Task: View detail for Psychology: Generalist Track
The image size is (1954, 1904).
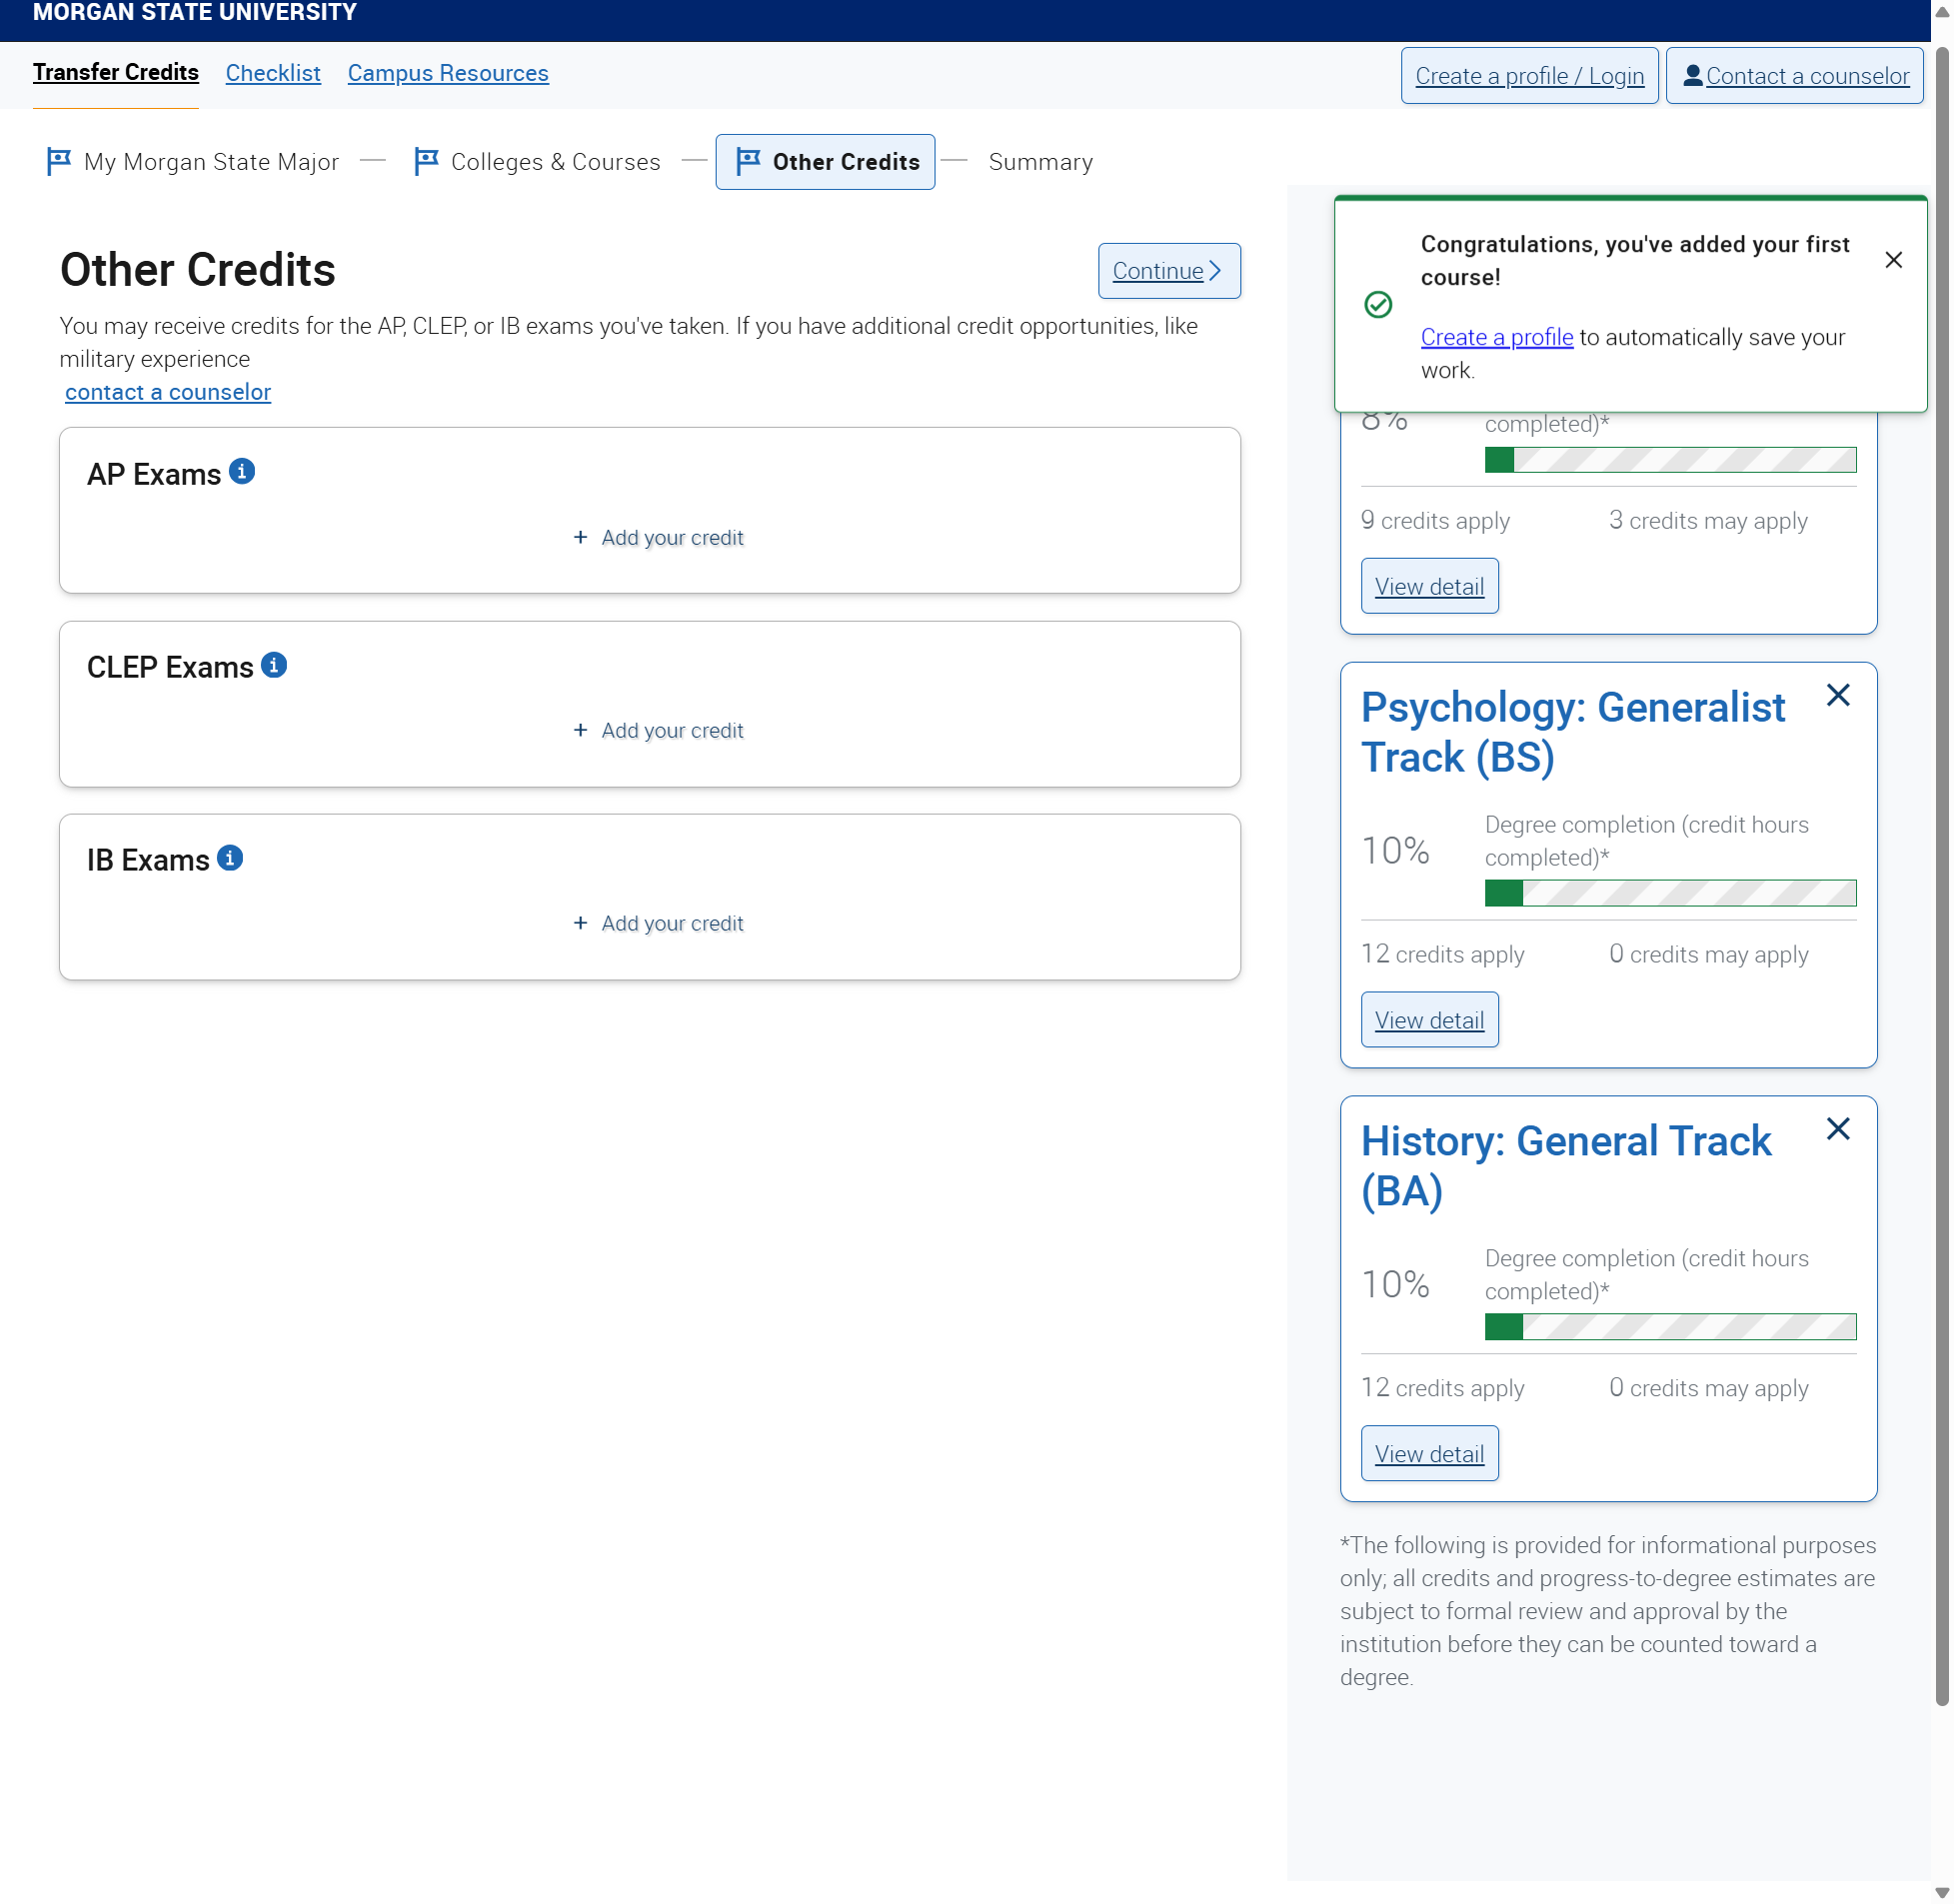Action: (x=1429, y=1021)
